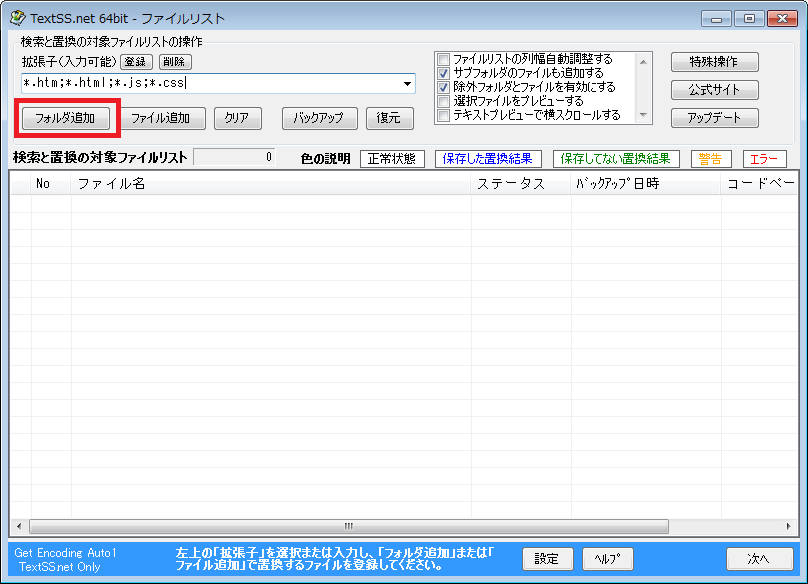
Task: Uncheck 除外フォルダとファイルを有効にする
Action: pos(444,87)
